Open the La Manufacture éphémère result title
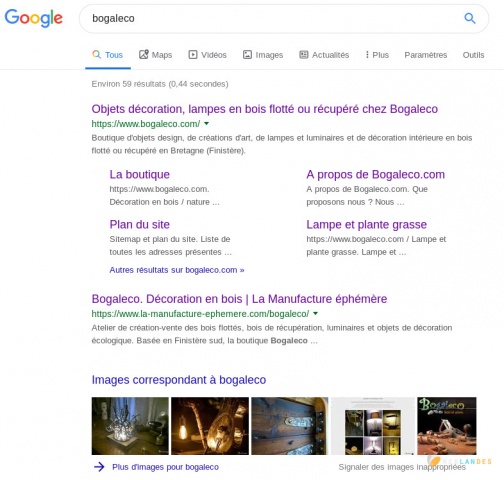This screenshot has height=480, width=504. coord(239,299)
